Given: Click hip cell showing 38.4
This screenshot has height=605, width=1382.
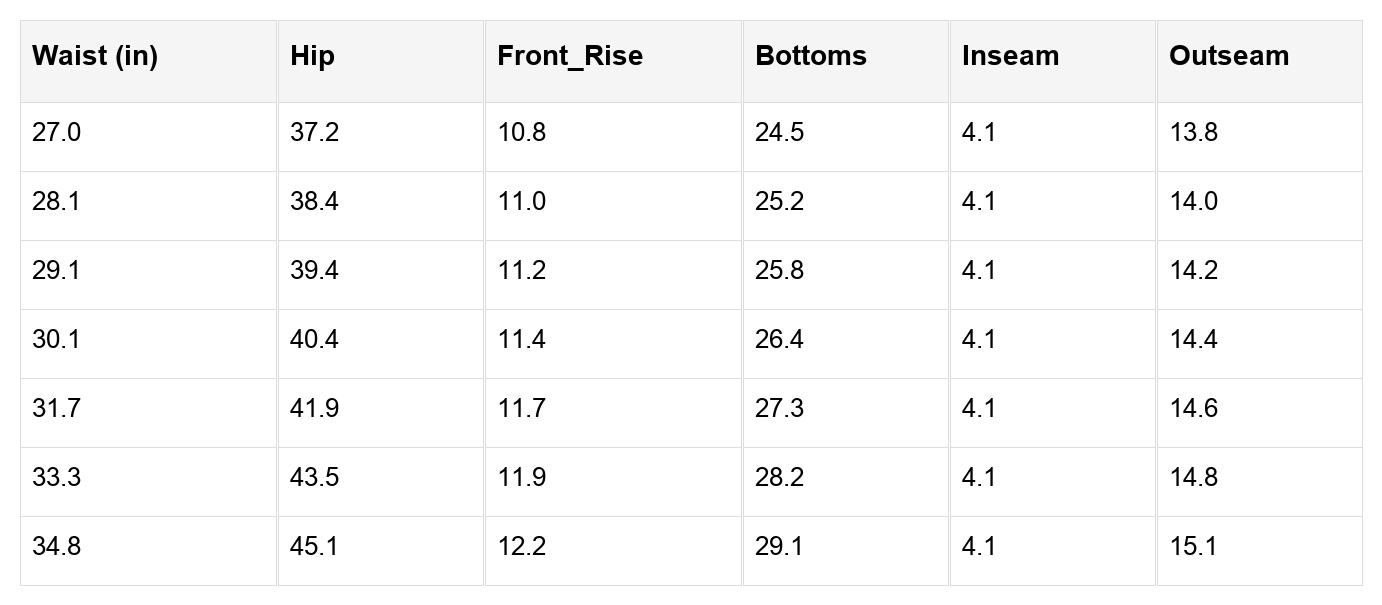Looking at the screenshot, I should click(x=381, y=206).
